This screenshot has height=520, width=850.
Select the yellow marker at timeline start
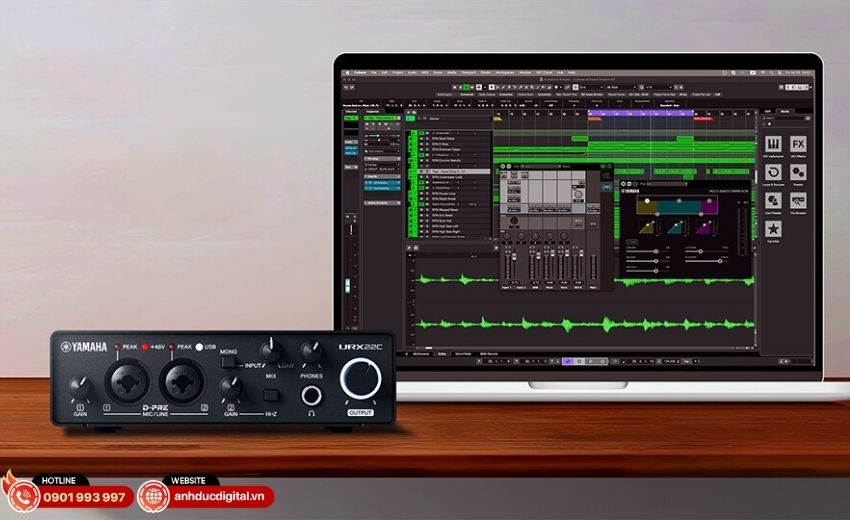pyautogui.click(x=498, y=118)
